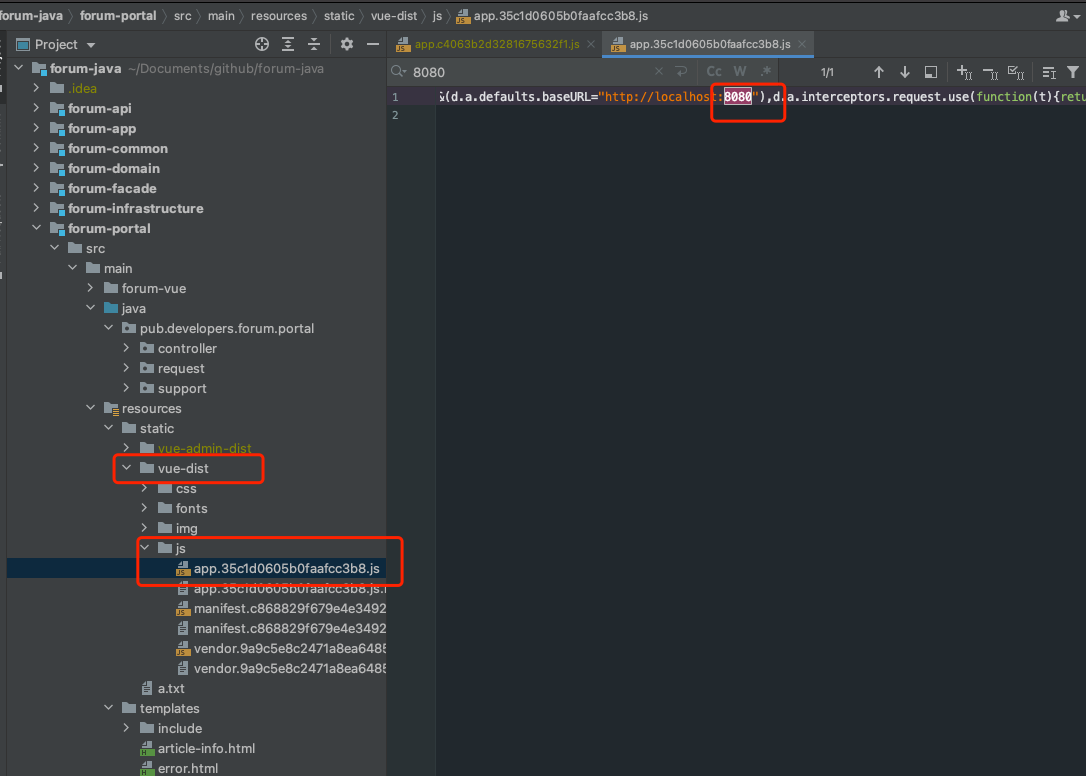Expand the forum-api module

36,108
